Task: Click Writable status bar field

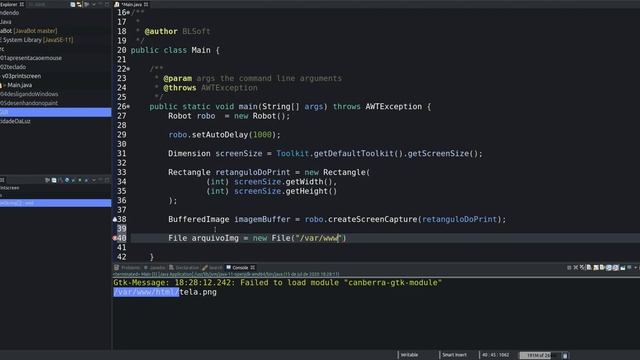Action: click(x=409, y=355)
